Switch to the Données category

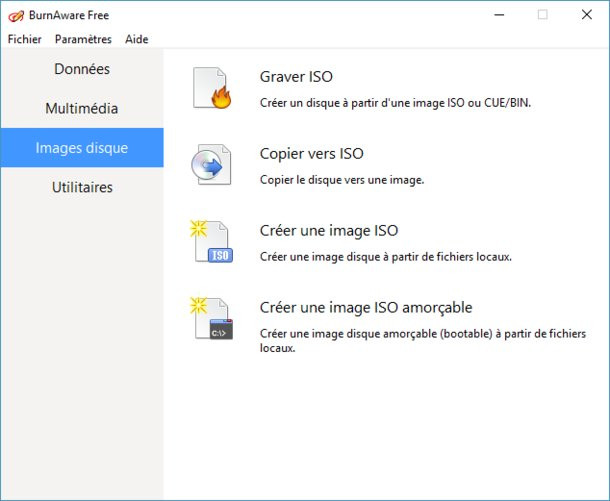point(82,69)
